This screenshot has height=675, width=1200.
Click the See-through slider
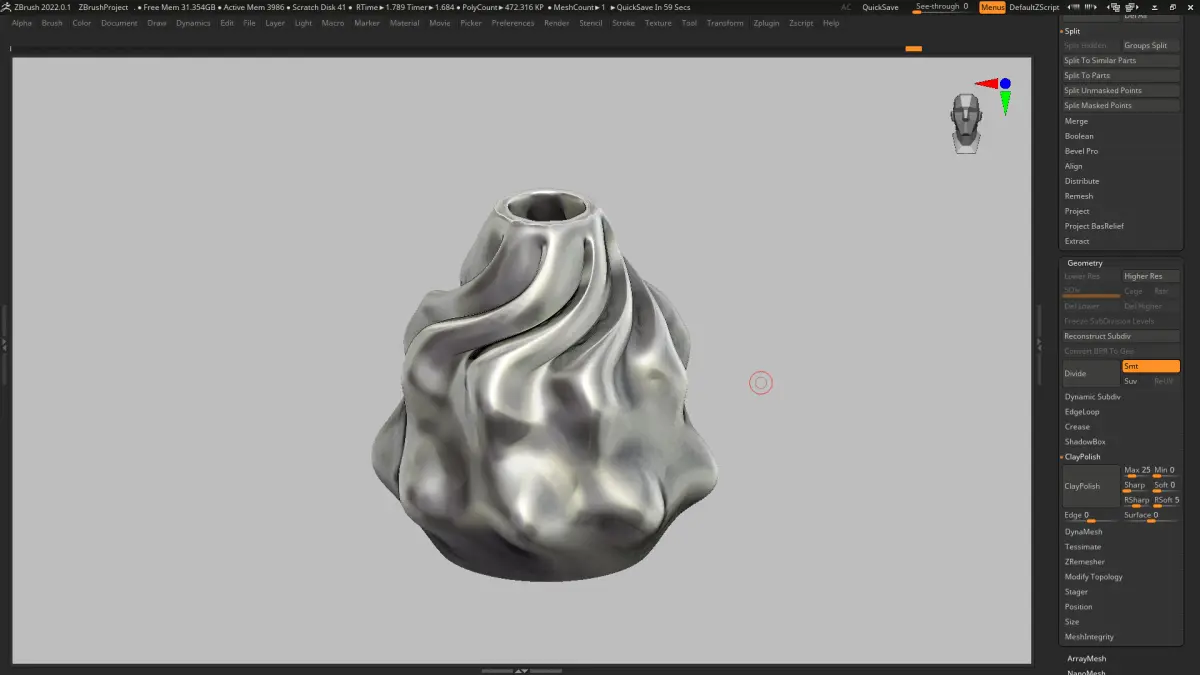point(942,7)
